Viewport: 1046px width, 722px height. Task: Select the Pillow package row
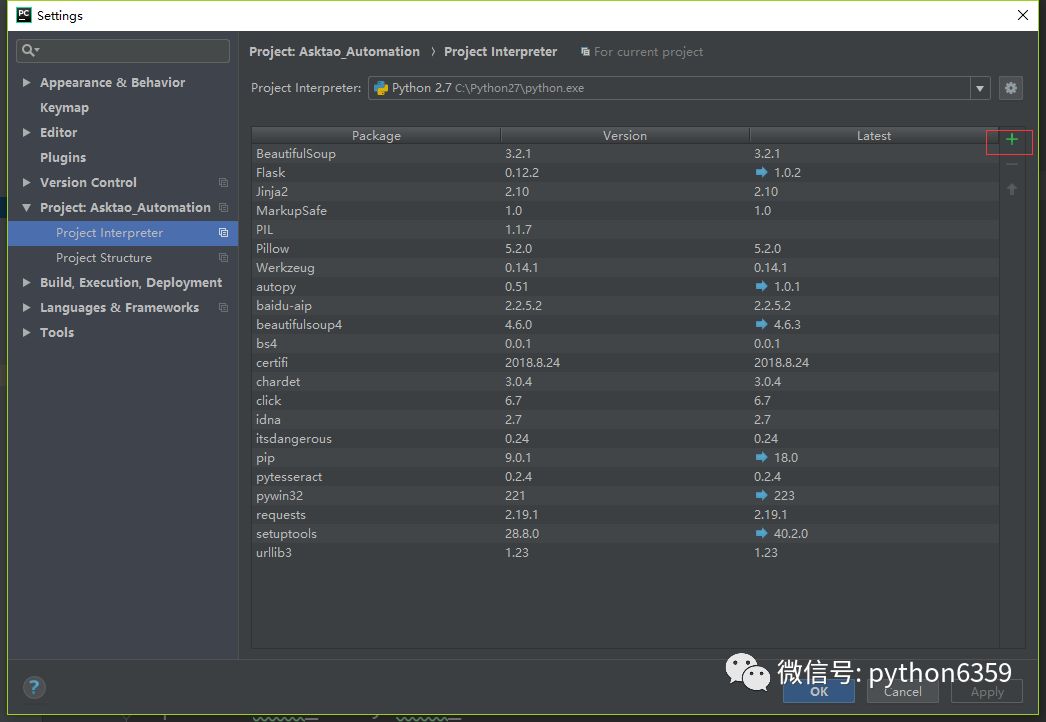click(x=625, y=248)
